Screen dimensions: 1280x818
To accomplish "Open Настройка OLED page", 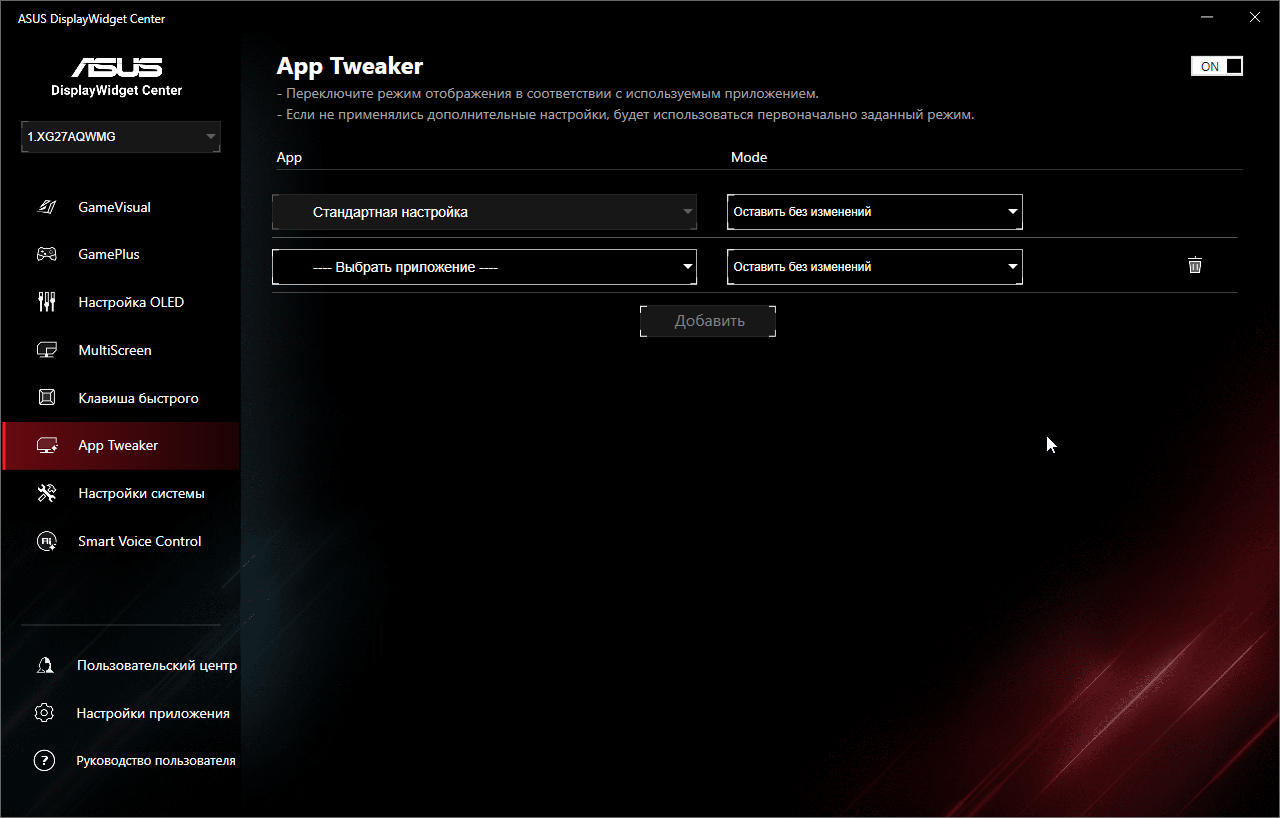I will click(121, 302).
